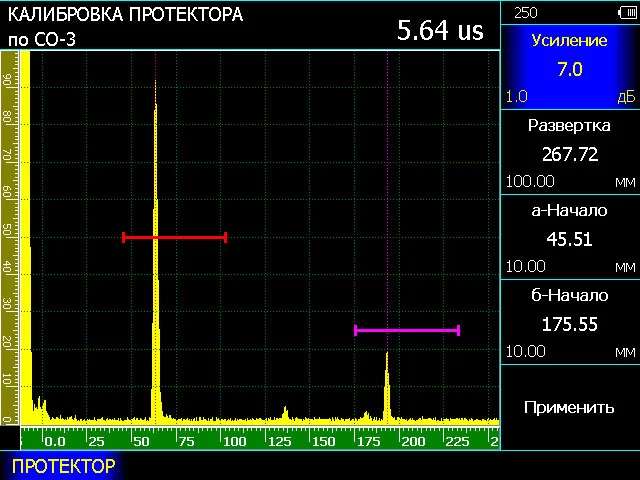The width and height of the screenshot is (640, 480).
Task: Click the green horizontal distance scale
Action: click(260, 440)
